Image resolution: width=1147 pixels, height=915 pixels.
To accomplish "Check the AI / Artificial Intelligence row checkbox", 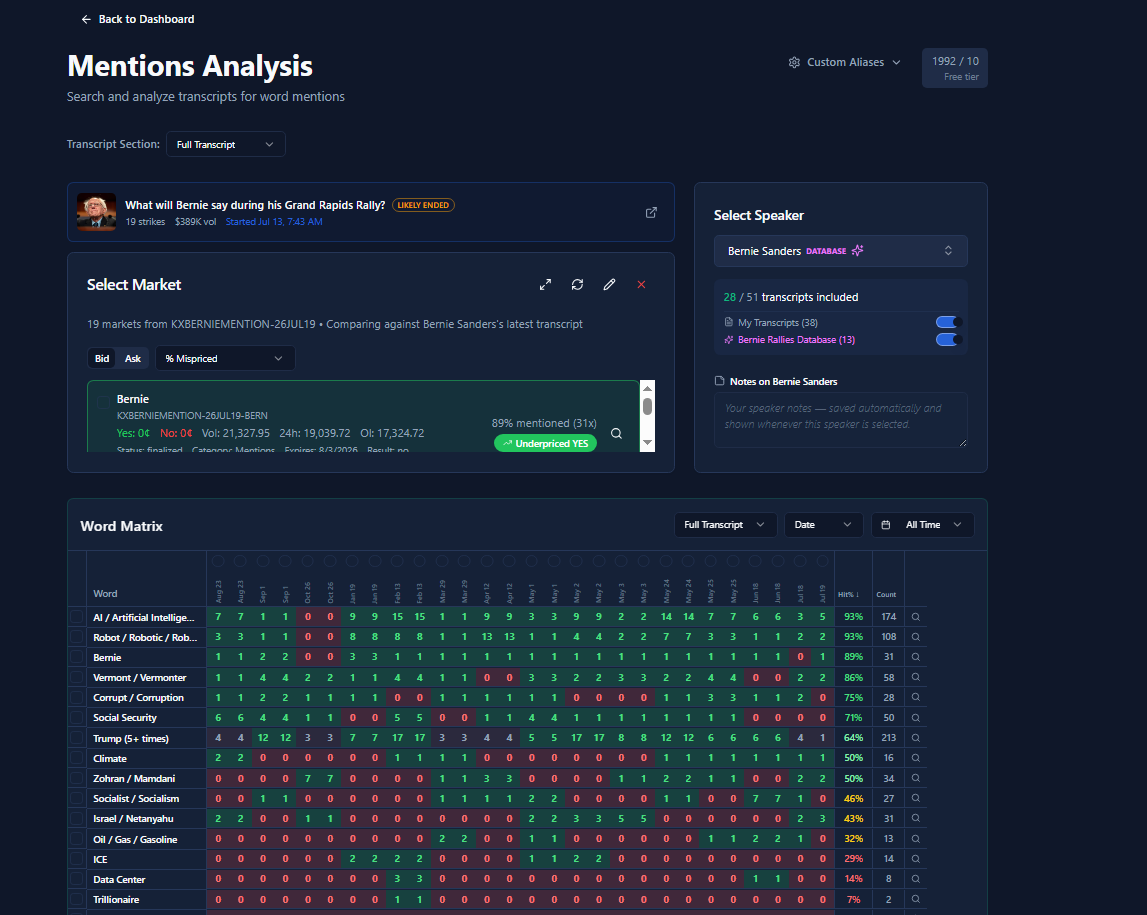I will [77, 617].
